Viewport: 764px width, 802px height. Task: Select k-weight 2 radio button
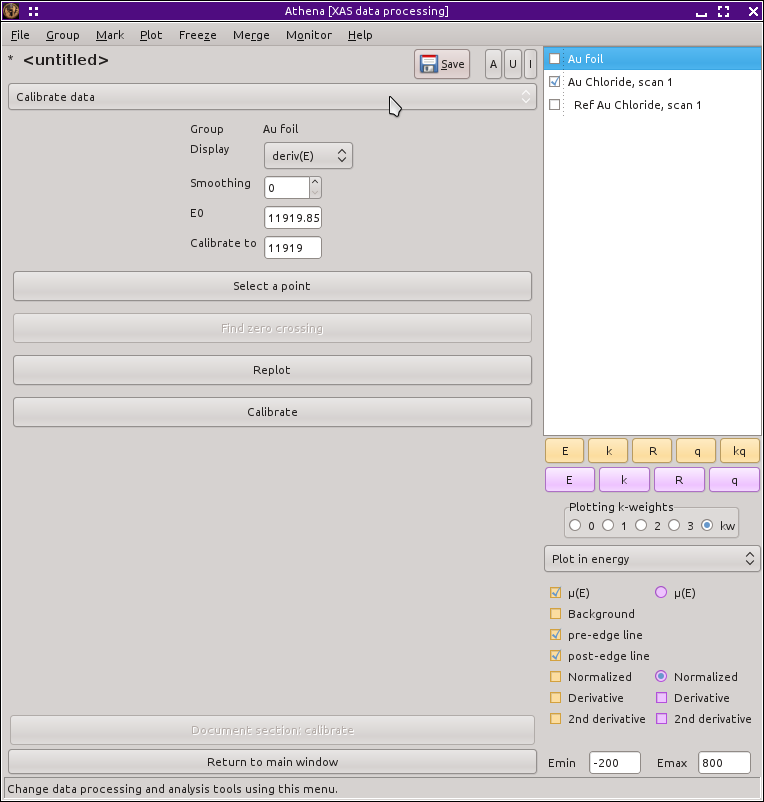pos(641,525)
